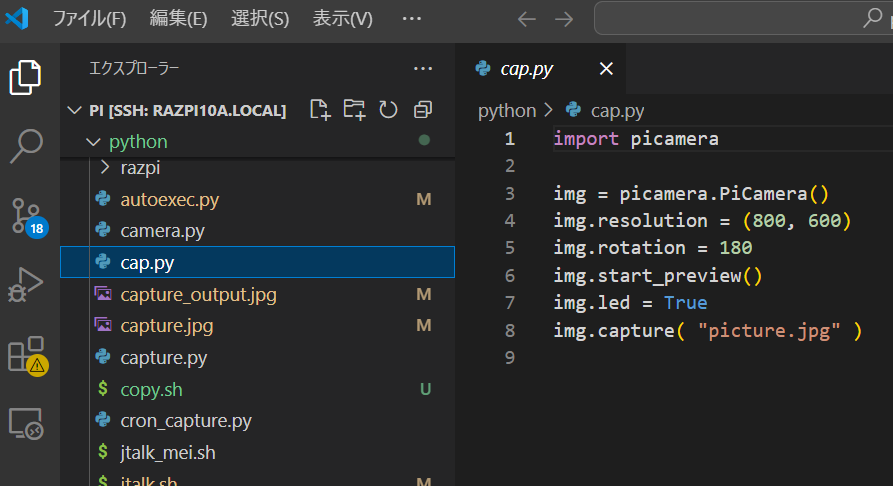The width and height of the screenshot is (893, 486).
Task: Open the Search view
Action: [26, 146]
